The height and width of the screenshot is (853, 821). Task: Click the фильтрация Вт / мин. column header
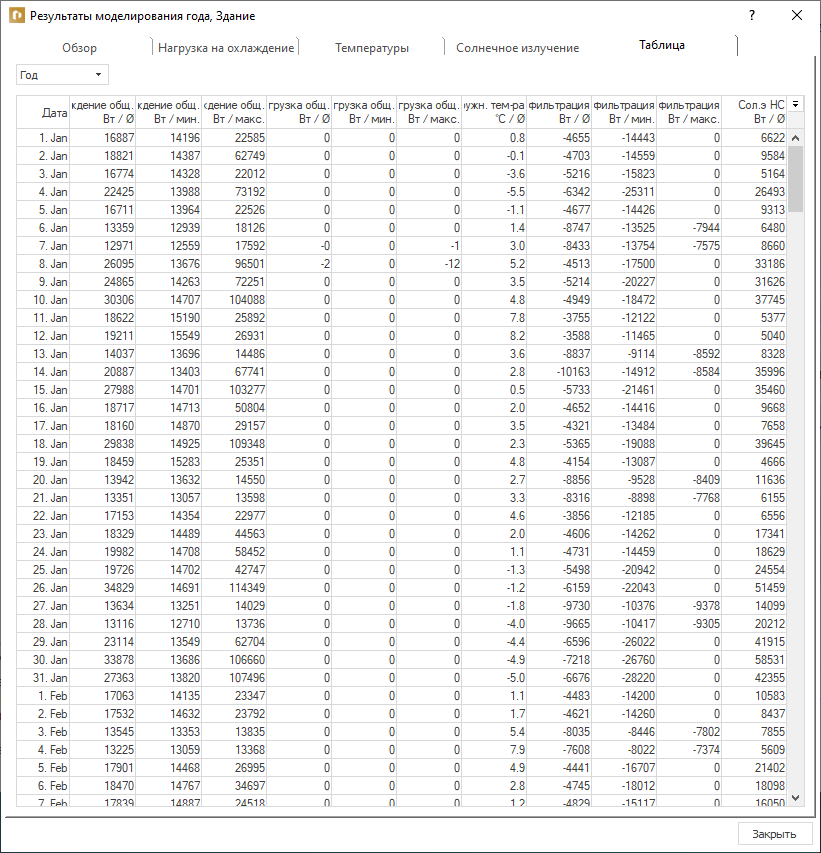pos(624,112)
